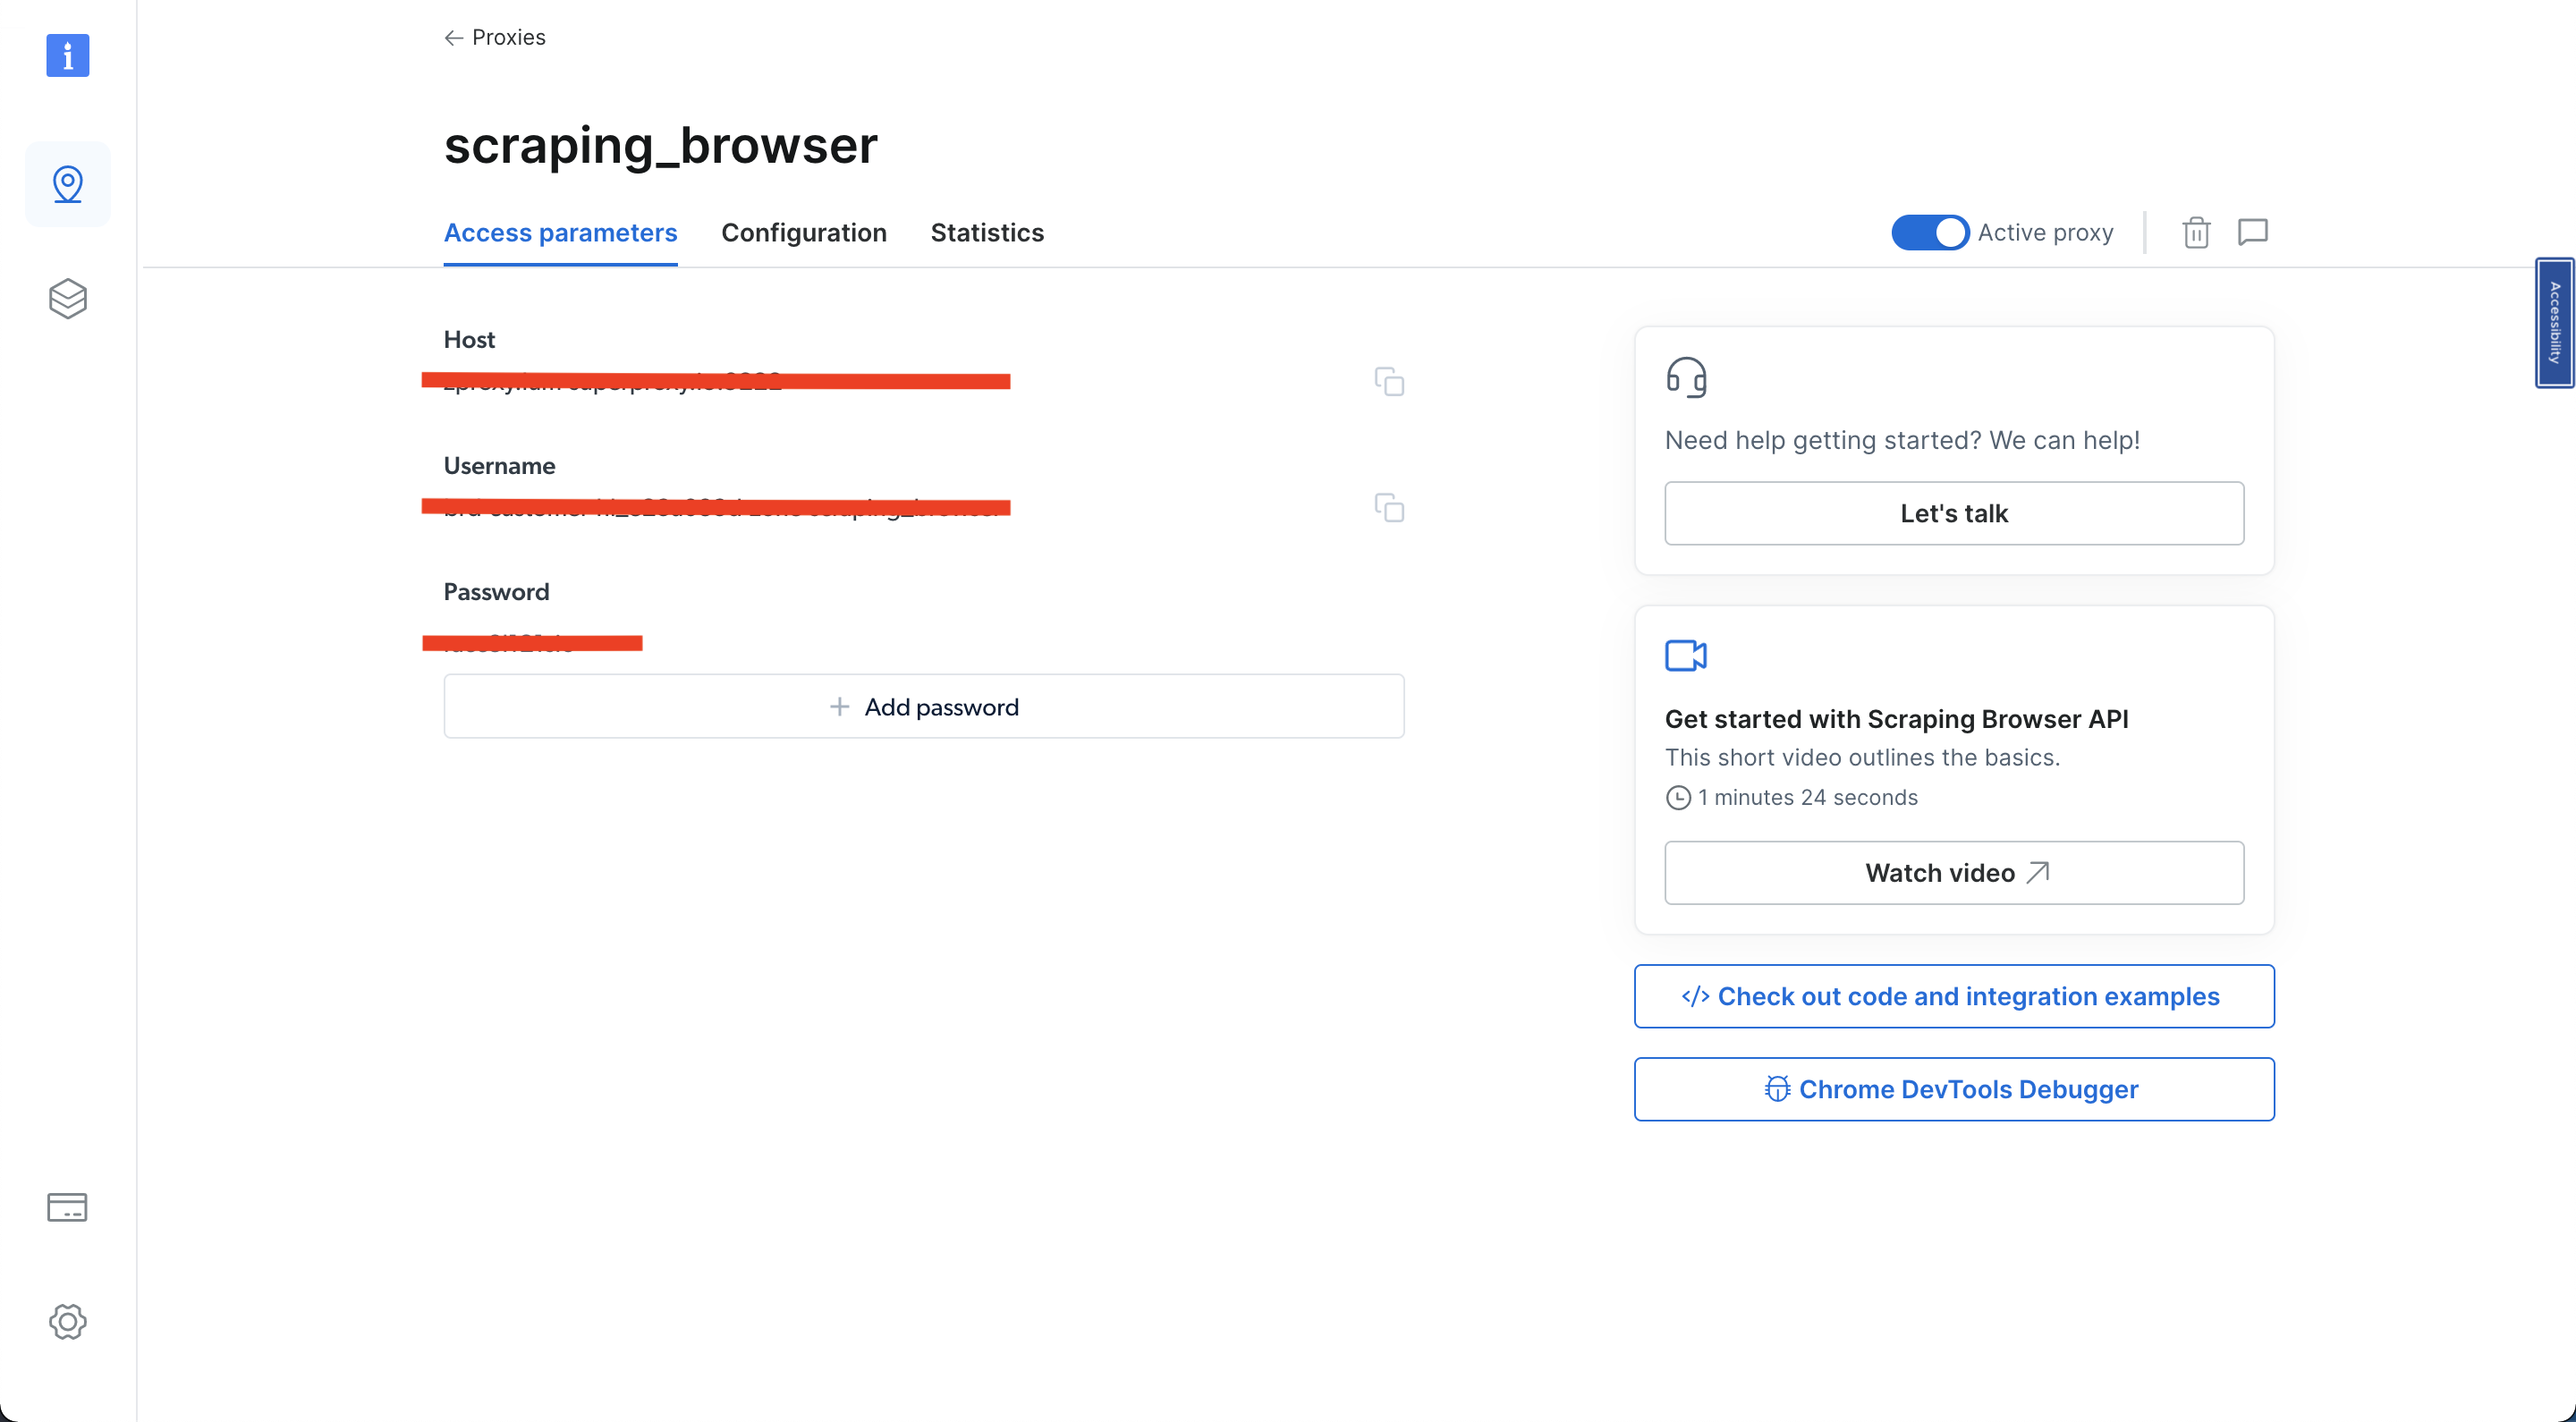Open settings with the gear icon

pos(67,1321)
